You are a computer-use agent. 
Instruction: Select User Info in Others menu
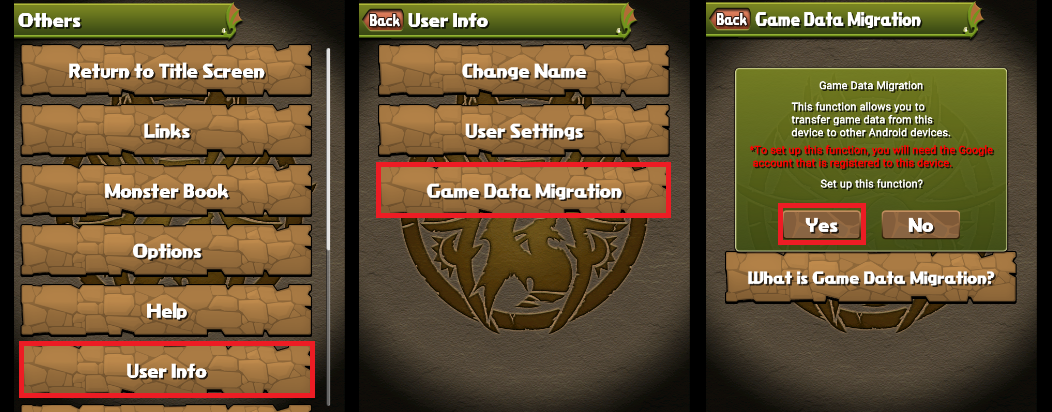(x=166, y=370)
